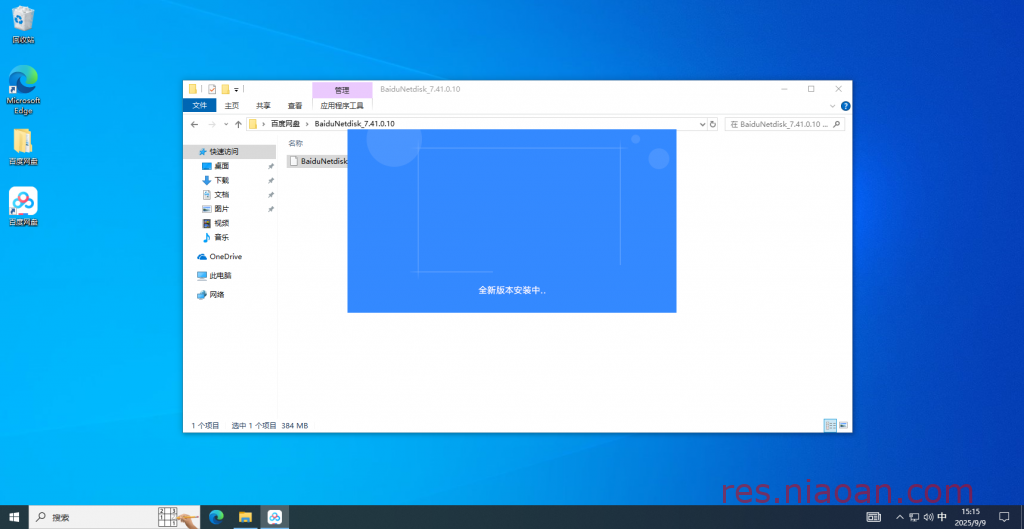The height and width of the screenshot is (529, 1024).
Task: Open the volume tray icon
Action: (x=928, y=517)
